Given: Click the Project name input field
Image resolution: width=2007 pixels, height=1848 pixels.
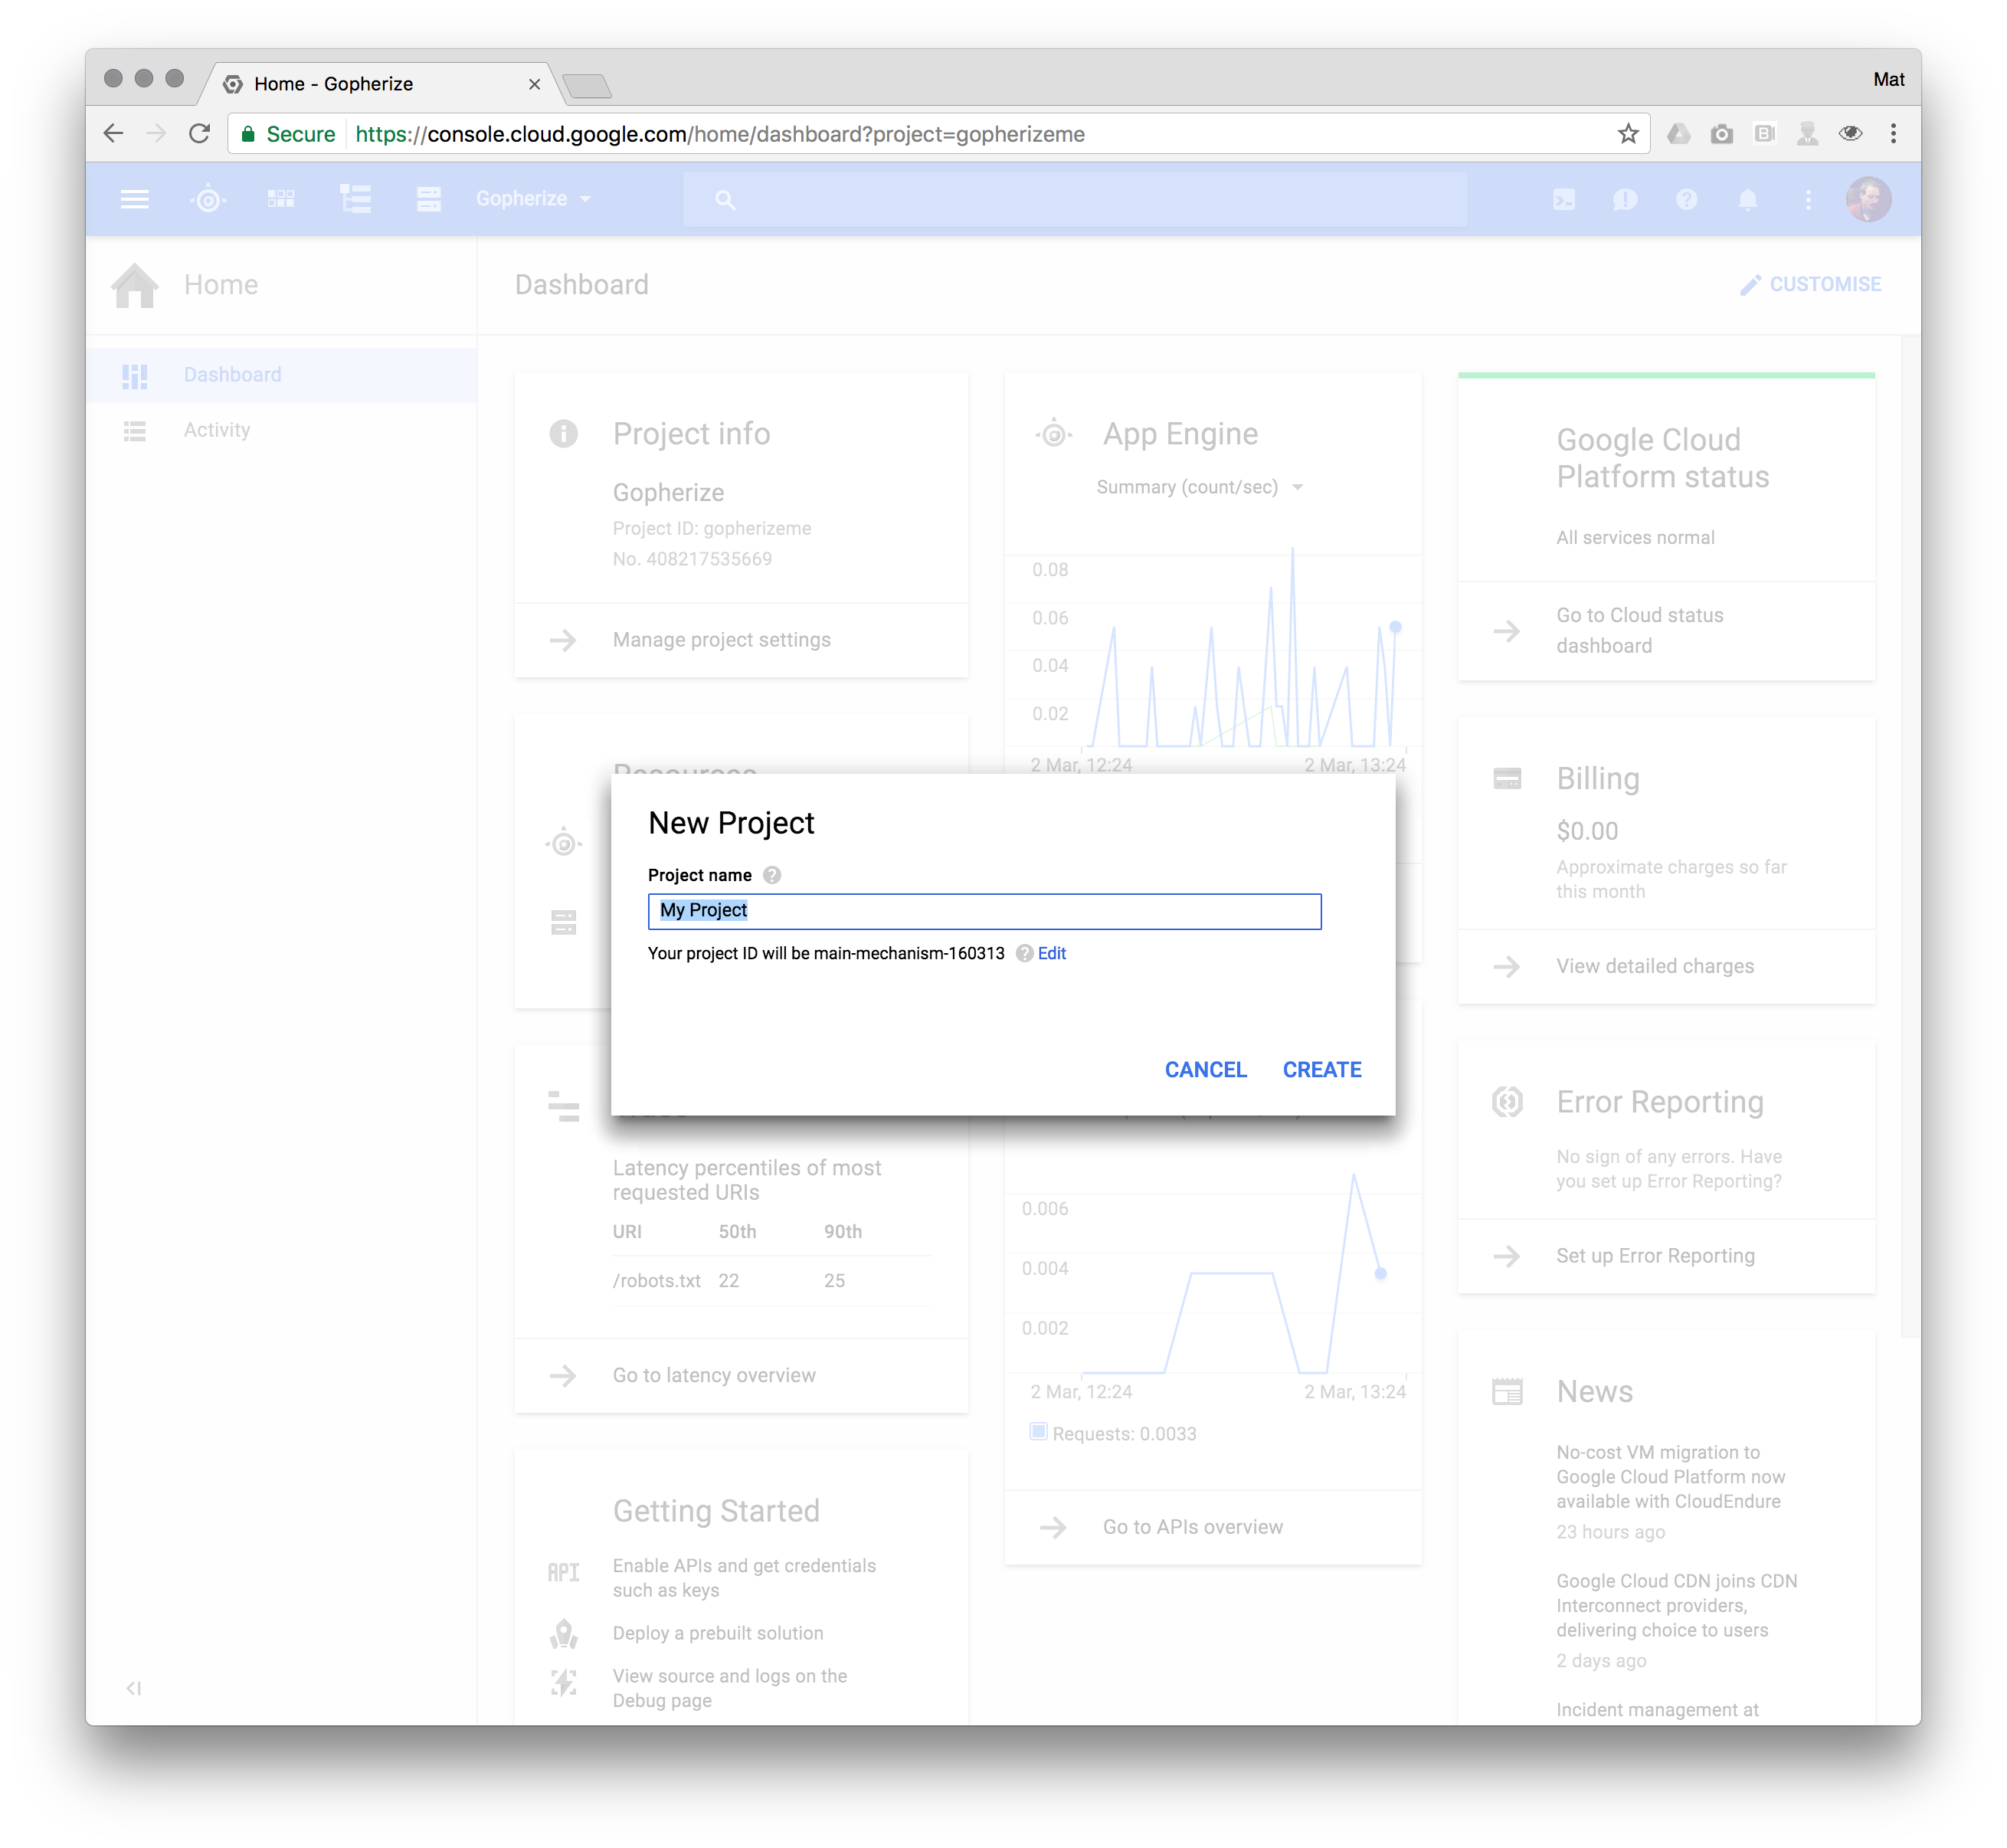Looking at the screenshot, I should [x=984, y=911].
